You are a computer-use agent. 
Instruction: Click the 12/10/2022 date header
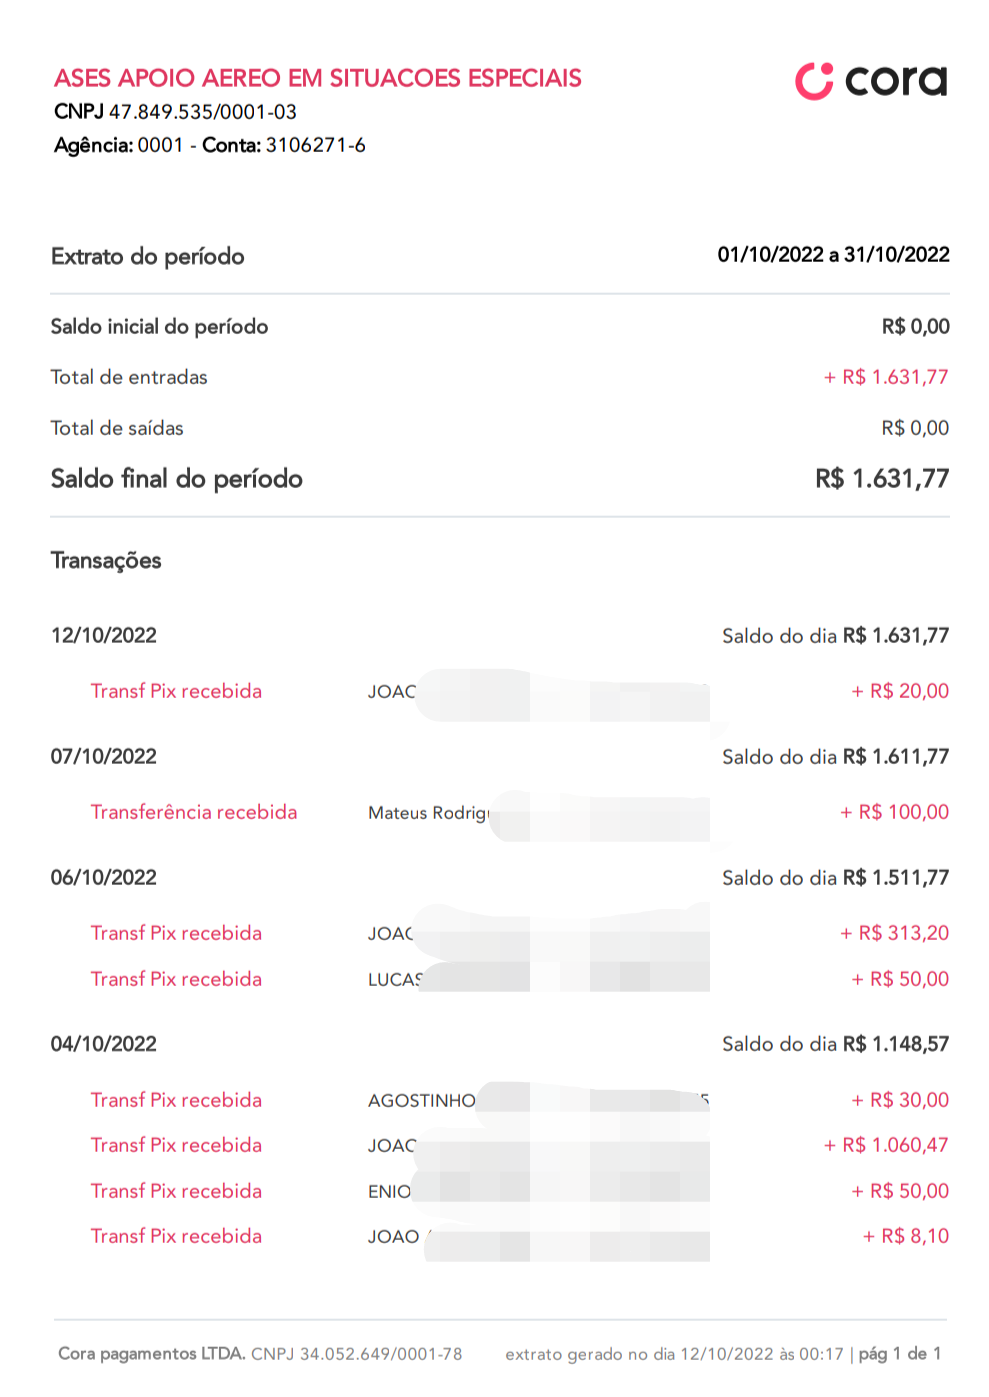tap(104, 636)
